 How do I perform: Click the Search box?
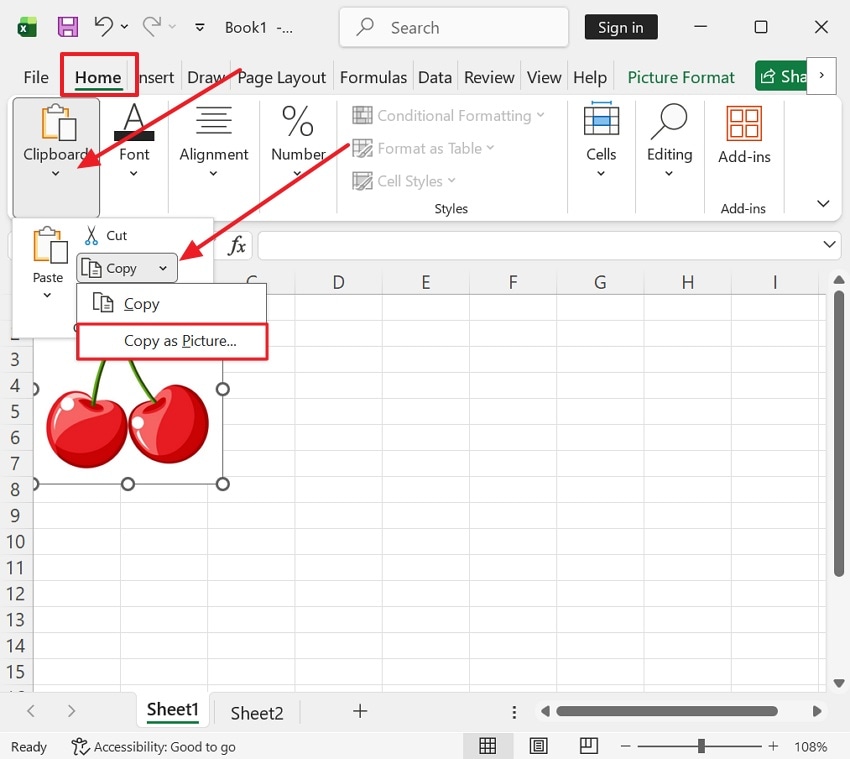click(x=453, y=27)
